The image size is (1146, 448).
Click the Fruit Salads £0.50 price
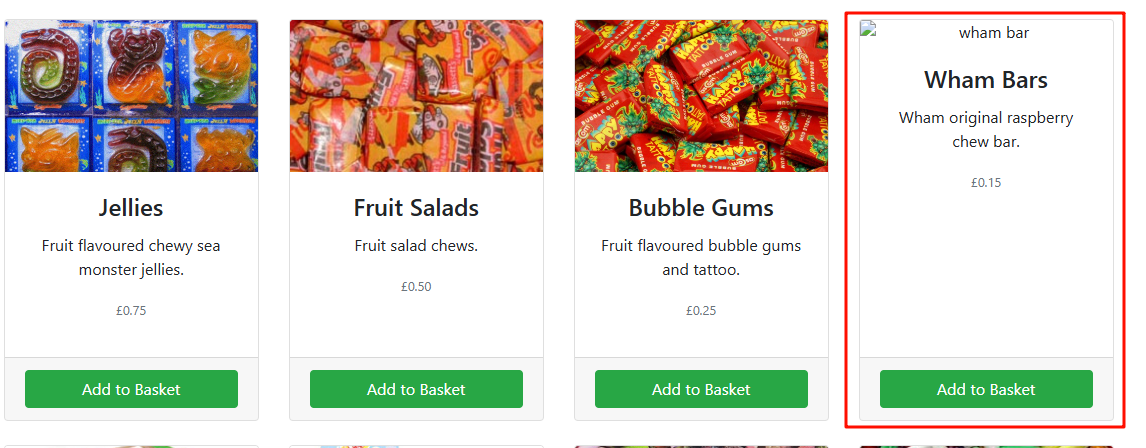tap(417, 286)
